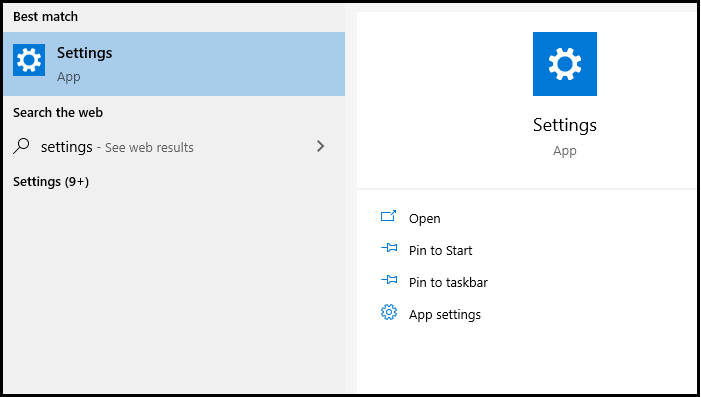This screenshot has height=397, width=701.
Task: Click the 'App' subtitle in best match row
Action: (x=68, y=77)
